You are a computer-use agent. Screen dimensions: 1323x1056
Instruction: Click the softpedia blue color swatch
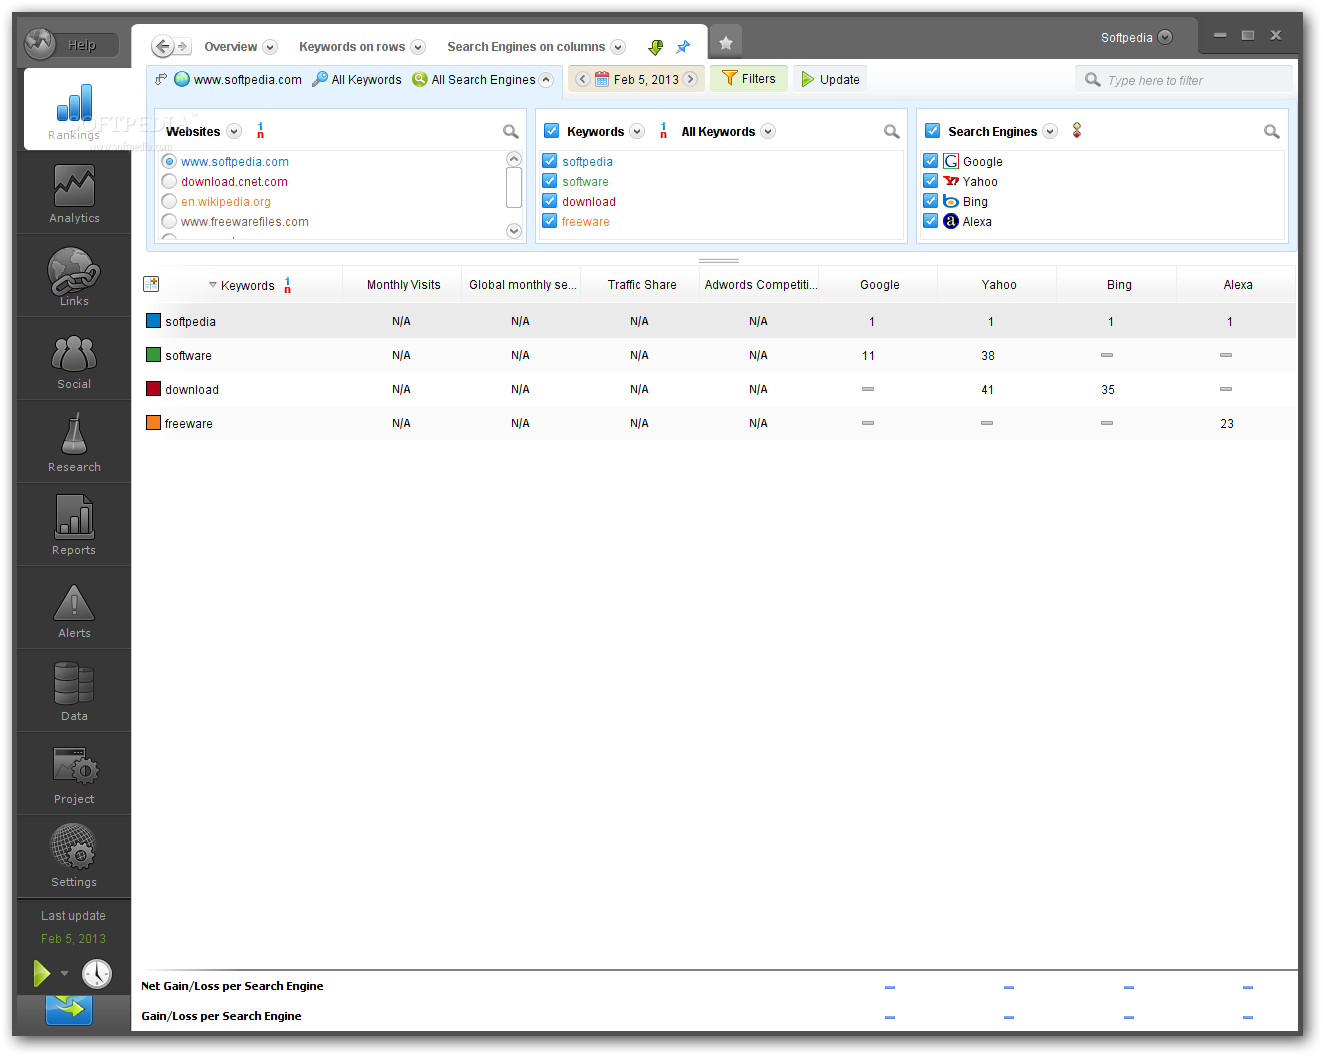tap(153, 321)
